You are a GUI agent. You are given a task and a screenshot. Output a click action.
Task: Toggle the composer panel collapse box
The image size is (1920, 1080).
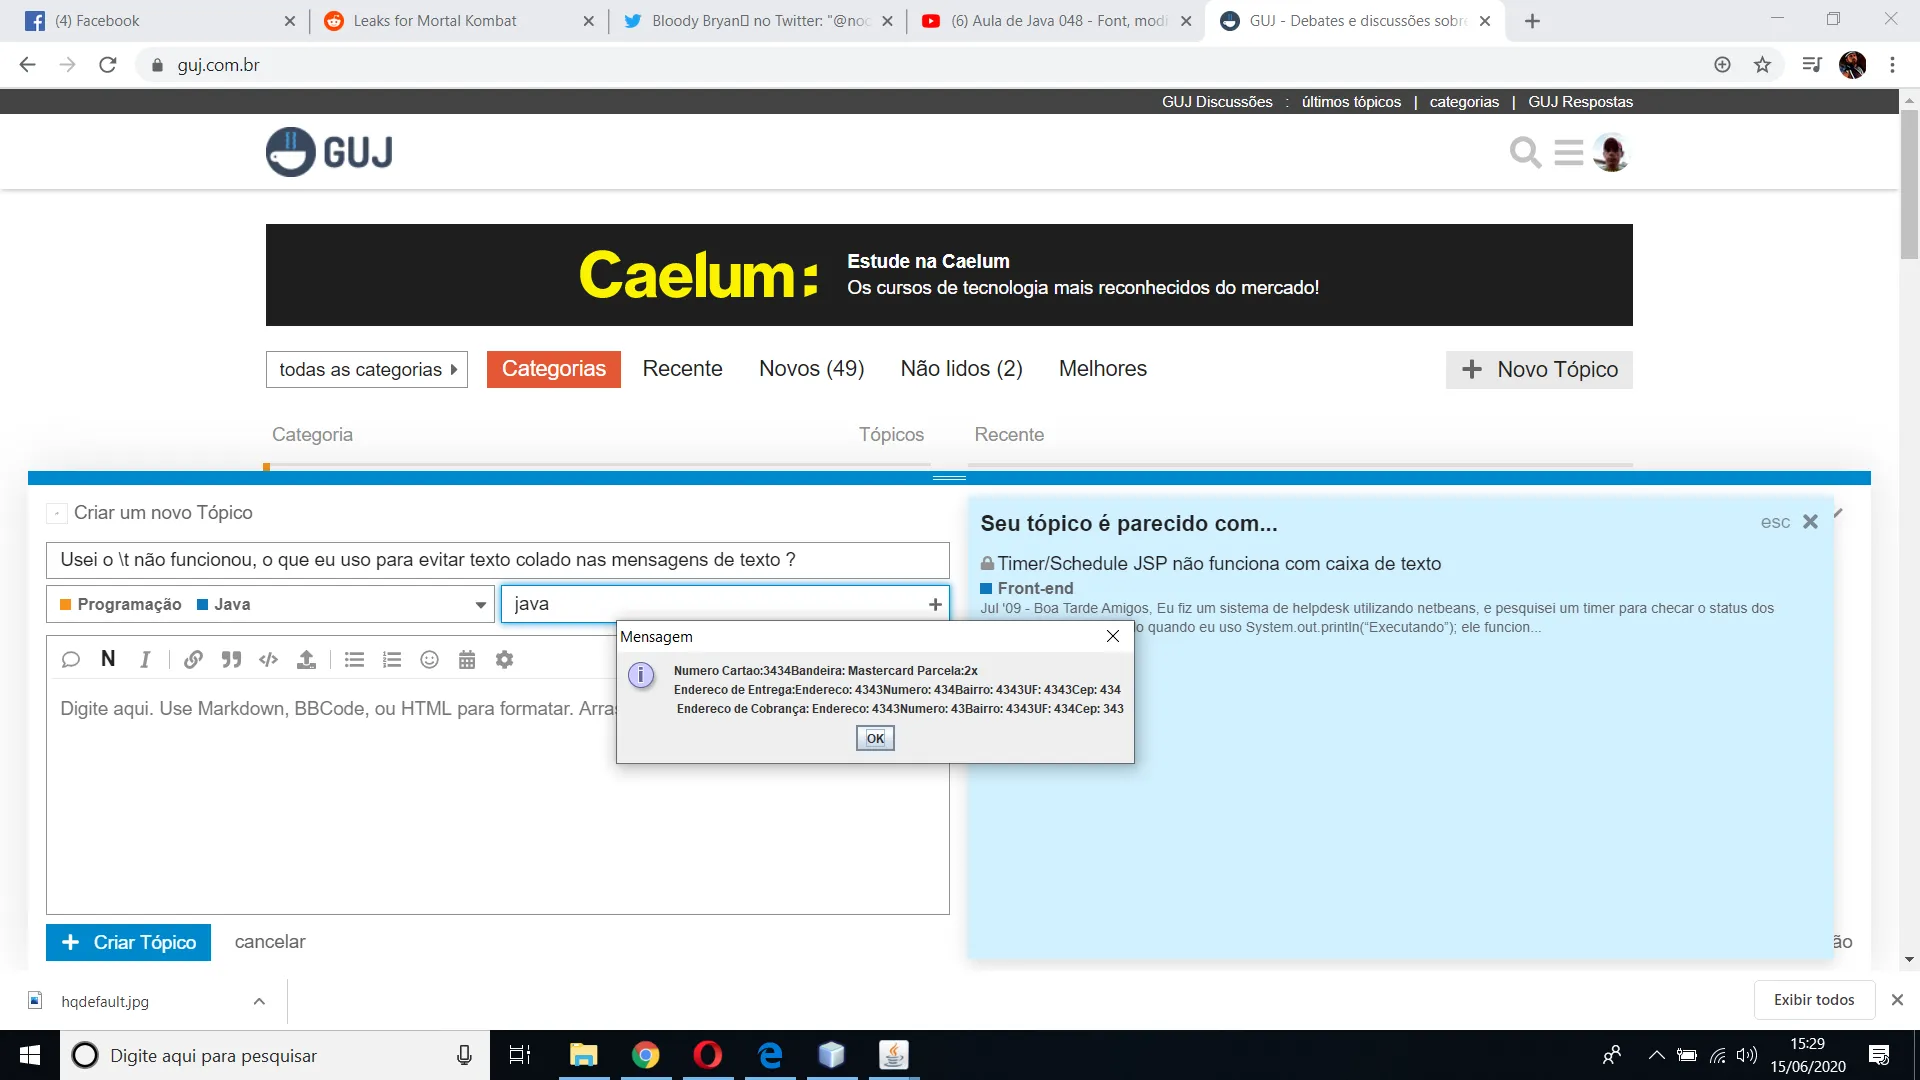coord(57,513)
